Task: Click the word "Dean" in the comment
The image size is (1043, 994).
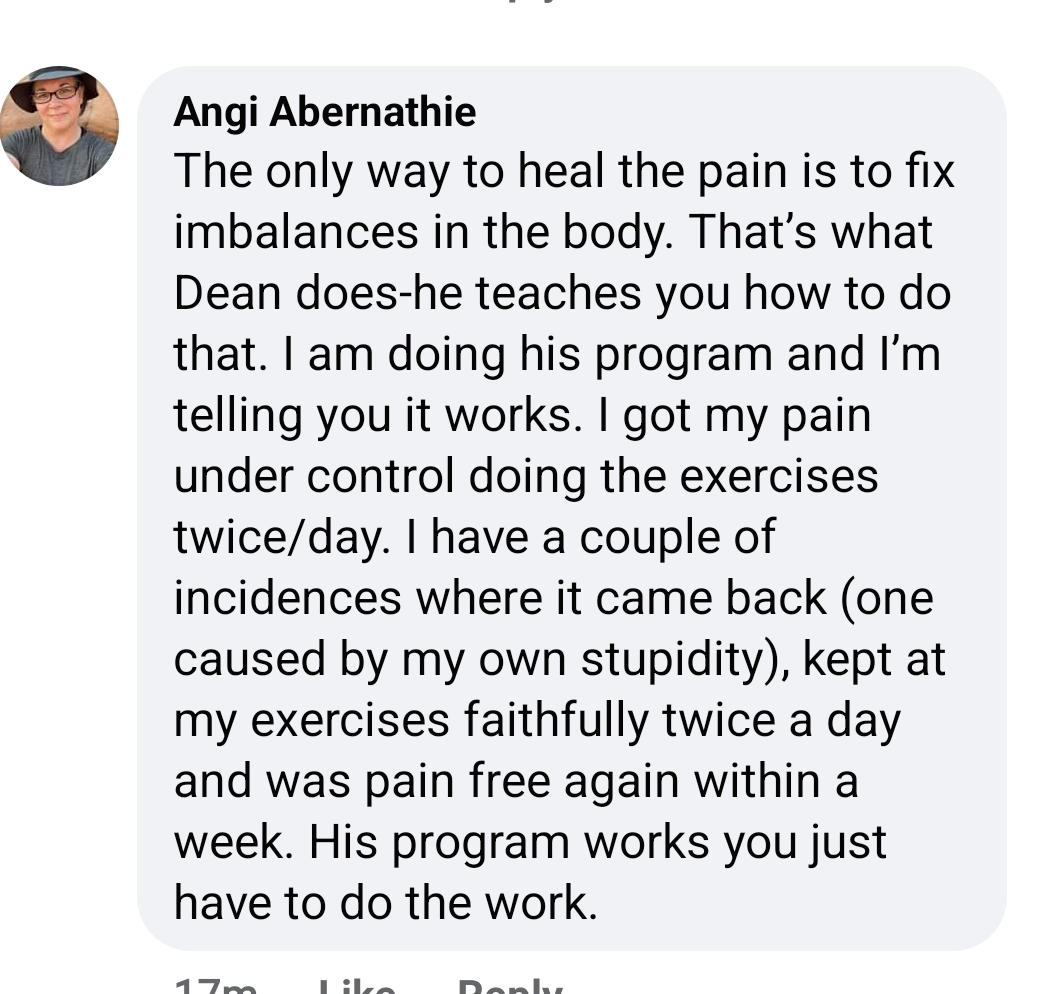Action: (227, 293)
